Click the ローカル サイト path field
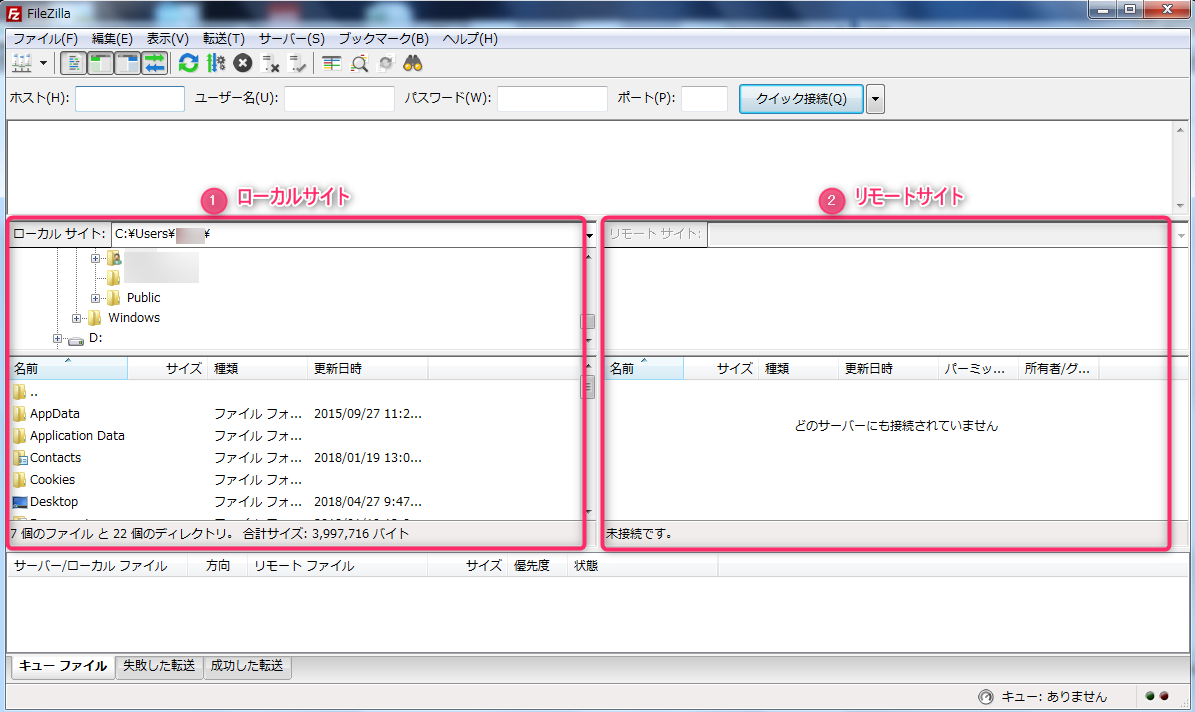The width and height of the screenshot is (1195, 712). pos(348,234)
